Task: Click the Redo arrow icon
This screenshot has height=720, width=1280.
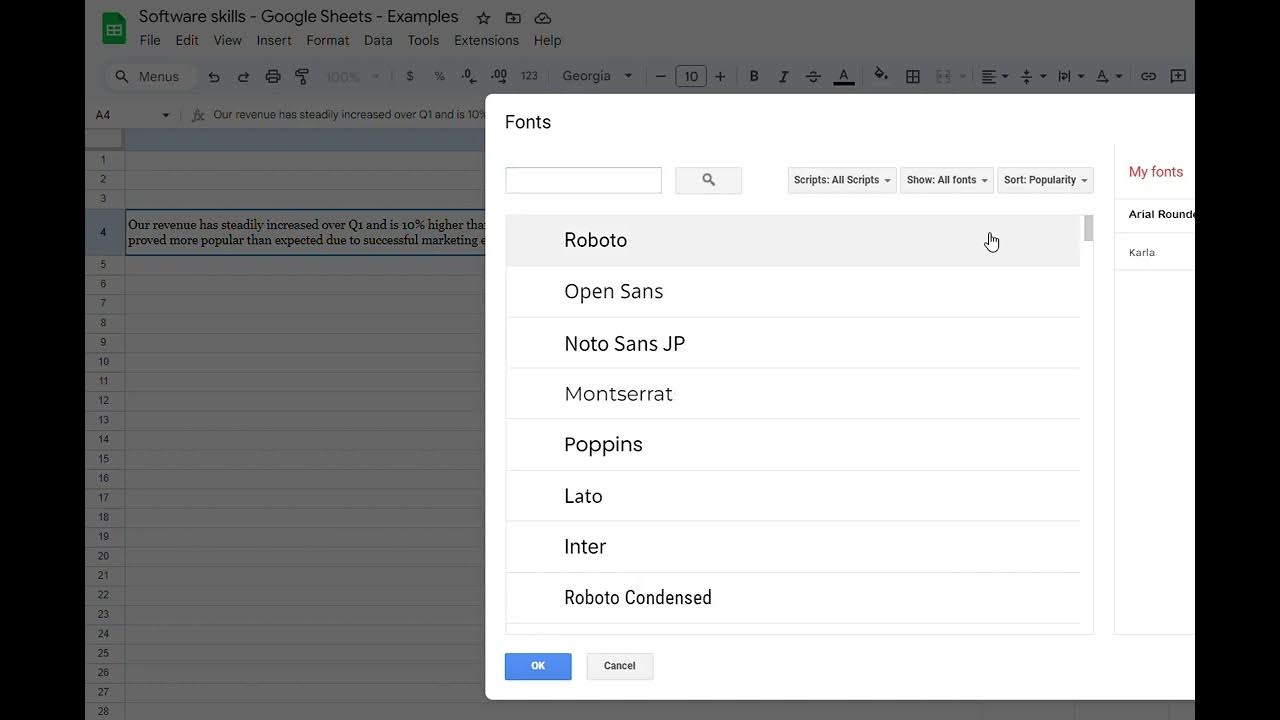Action: pos(243,76)
